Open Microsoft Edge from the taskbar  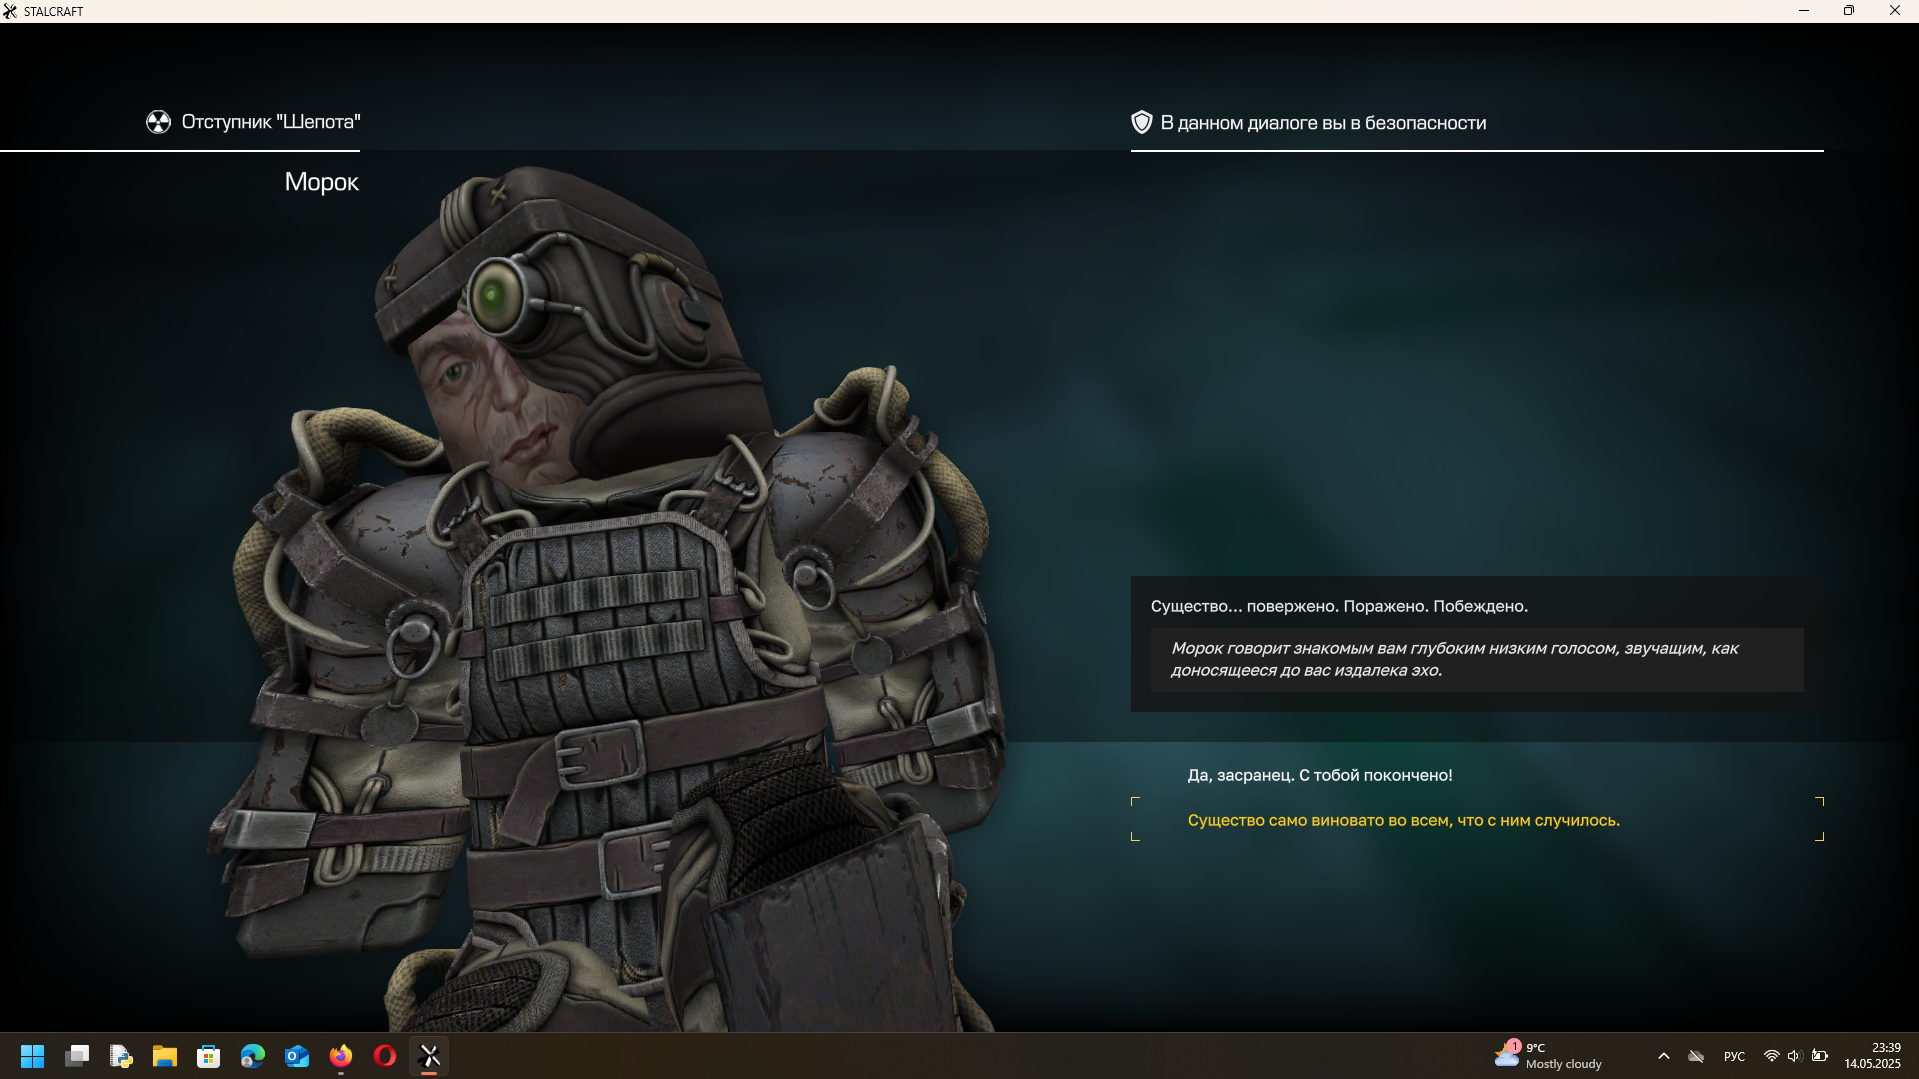[253, 1056]
